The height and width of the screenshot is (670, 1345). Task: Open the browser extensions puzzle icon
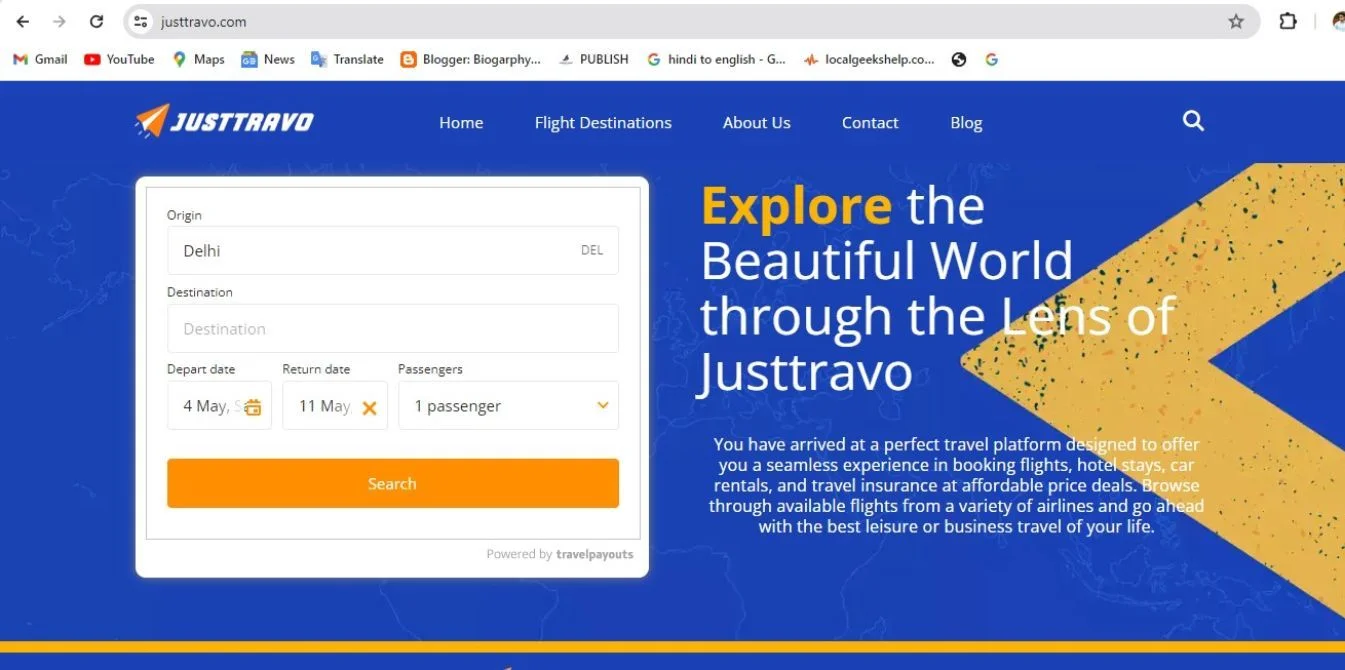(x=1288, y=21)
